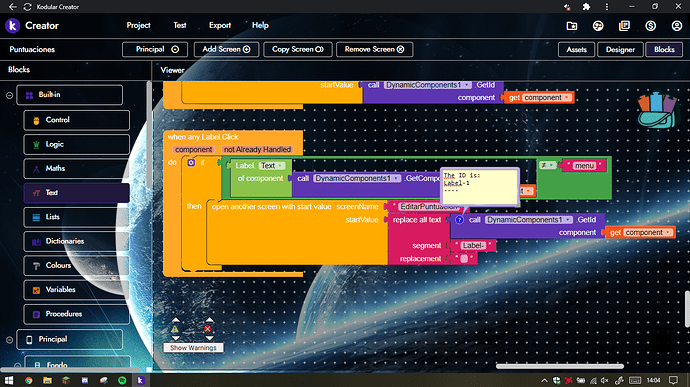Open the Help menu
The width and height of the screenshot is (690, 387).
(260, 26)
